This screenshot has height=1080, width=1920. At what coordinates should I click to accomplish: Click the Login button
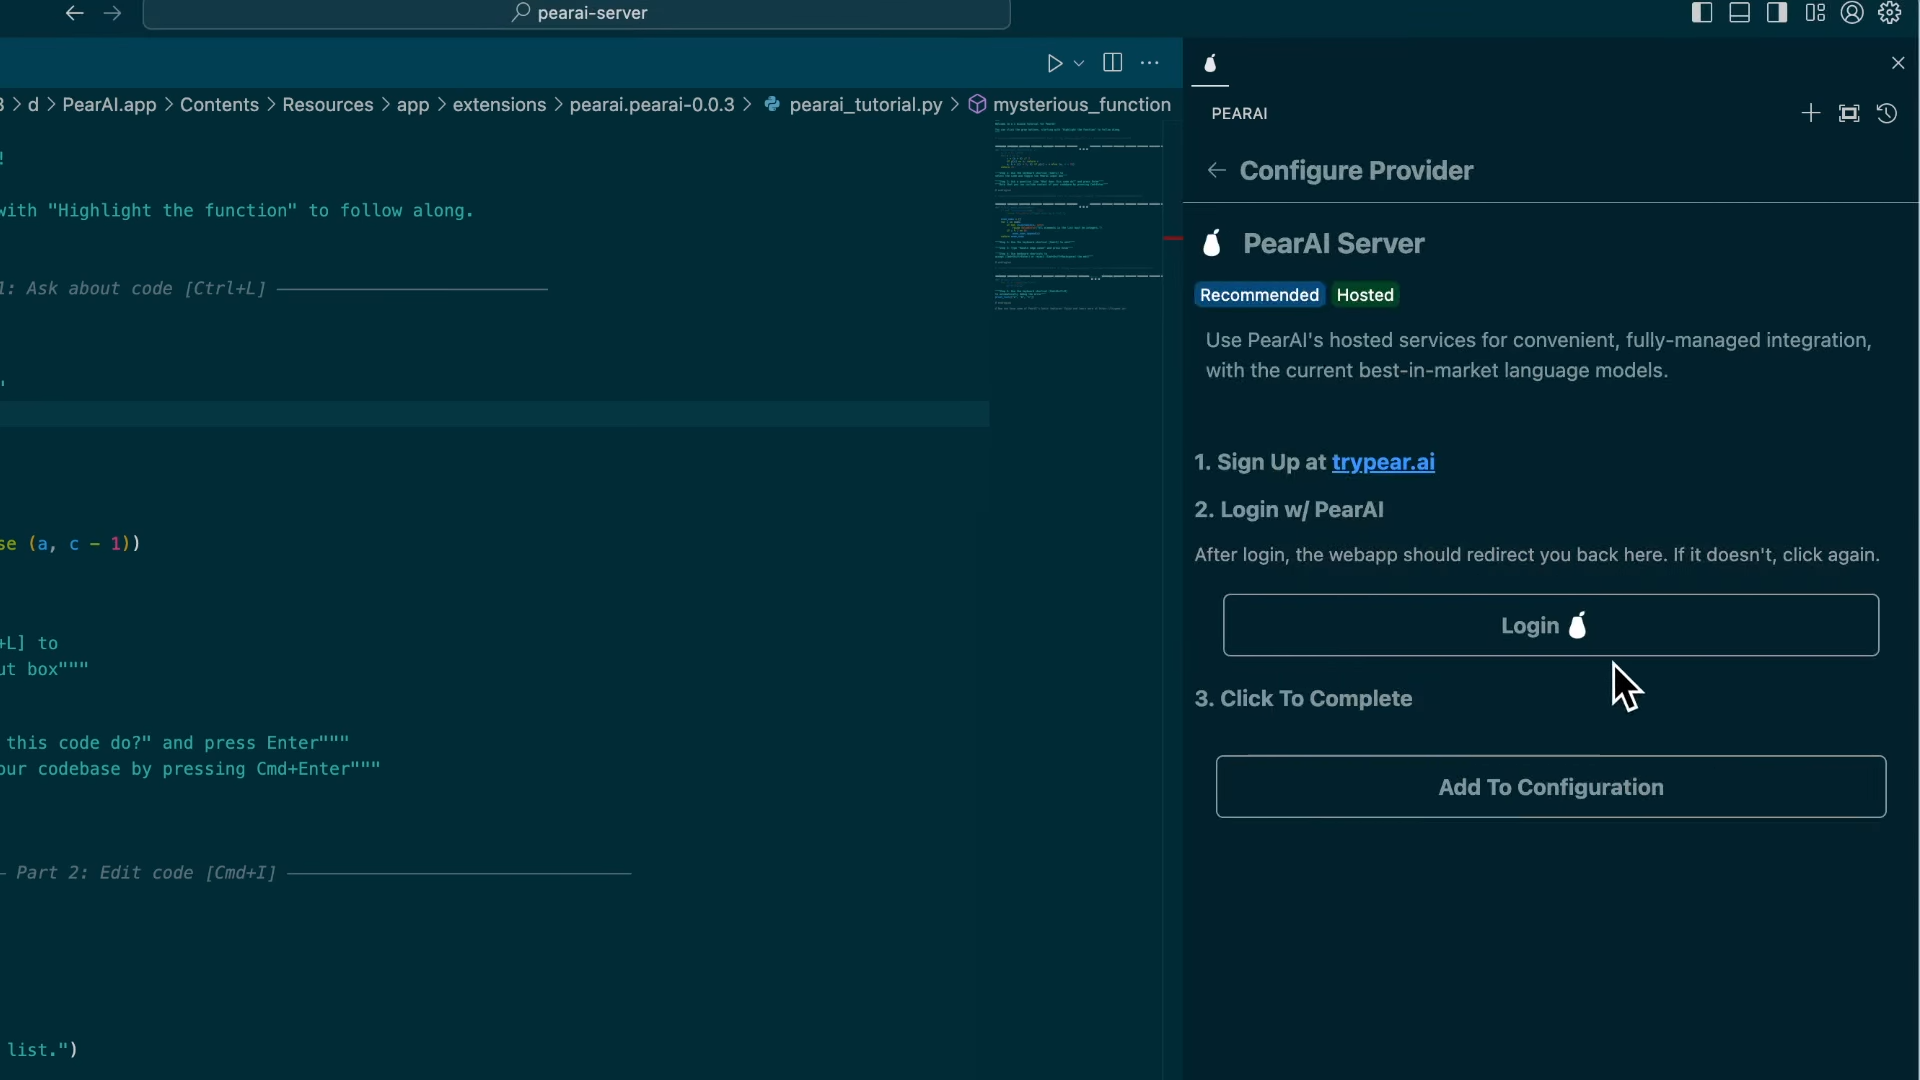pos(1550,626)
